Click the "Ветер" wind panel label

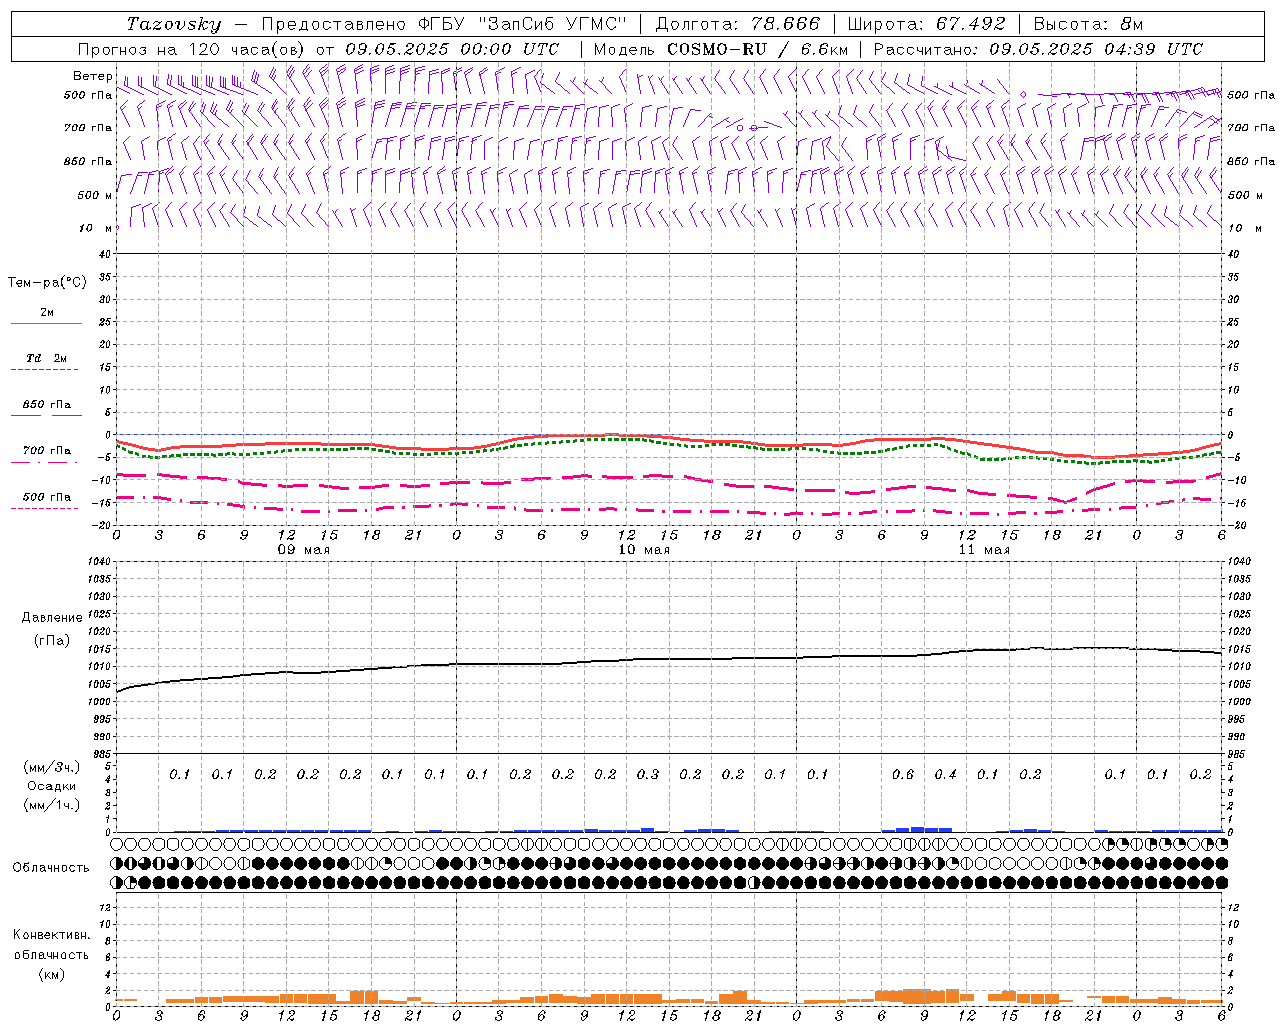[92, 76]
